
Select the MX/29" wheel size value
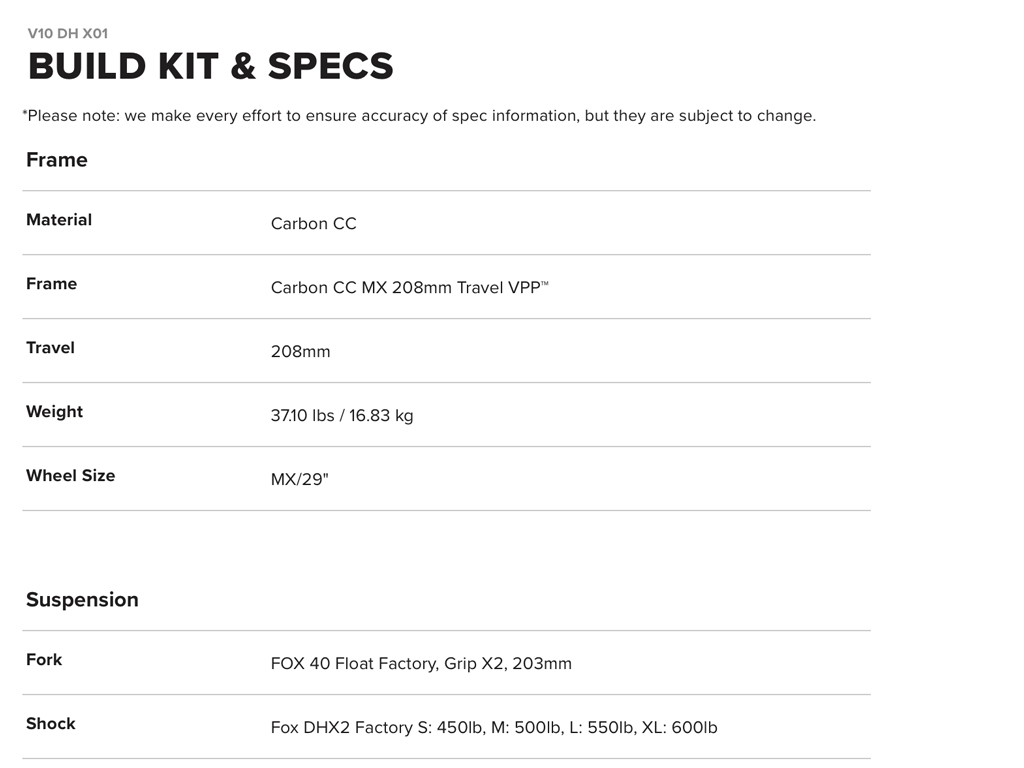click(x=299, y=480)
